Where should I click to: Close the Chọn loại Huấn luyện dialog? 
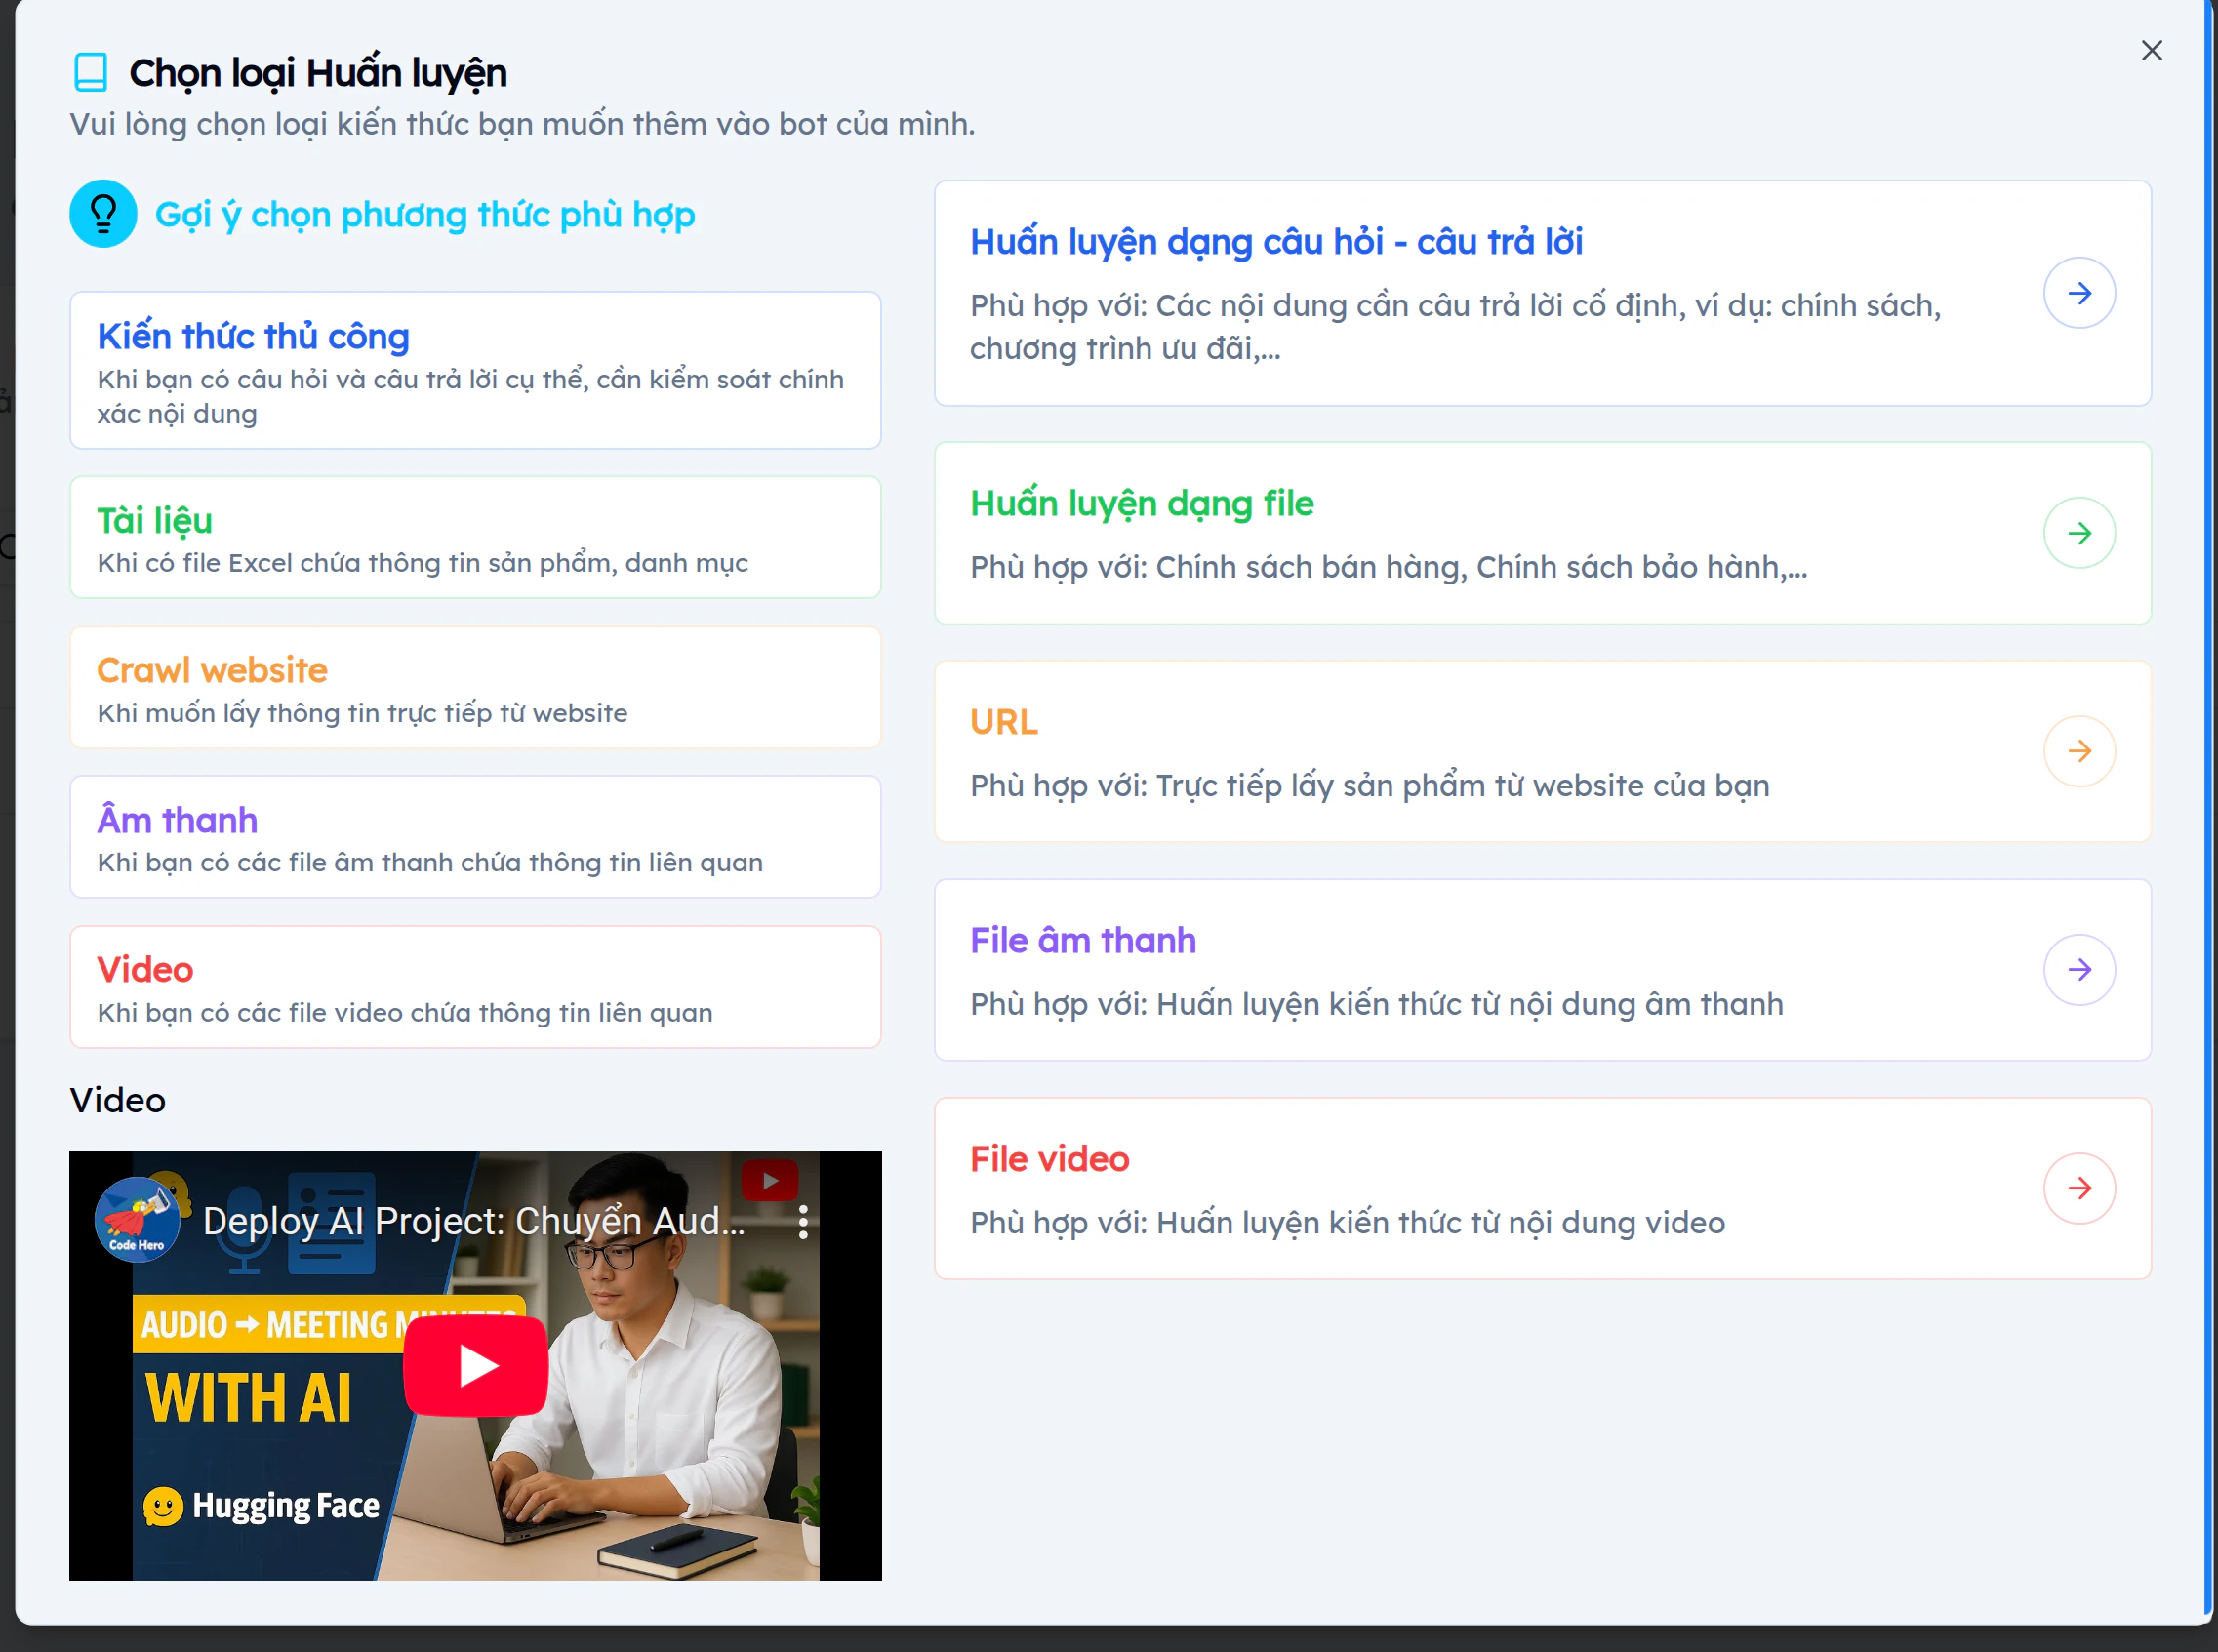pos(2151,50)
